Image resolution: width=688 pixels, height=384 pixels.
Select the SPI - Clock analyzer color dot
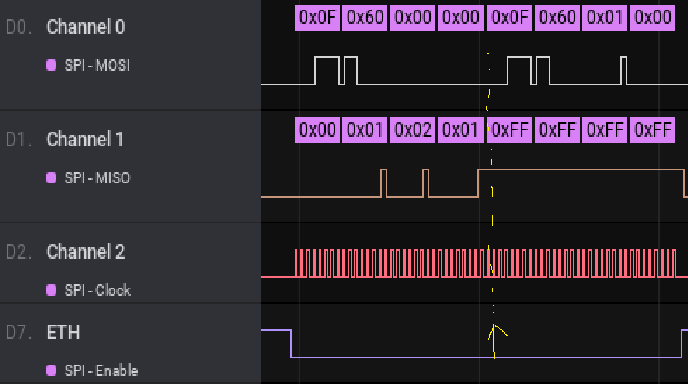51,290
